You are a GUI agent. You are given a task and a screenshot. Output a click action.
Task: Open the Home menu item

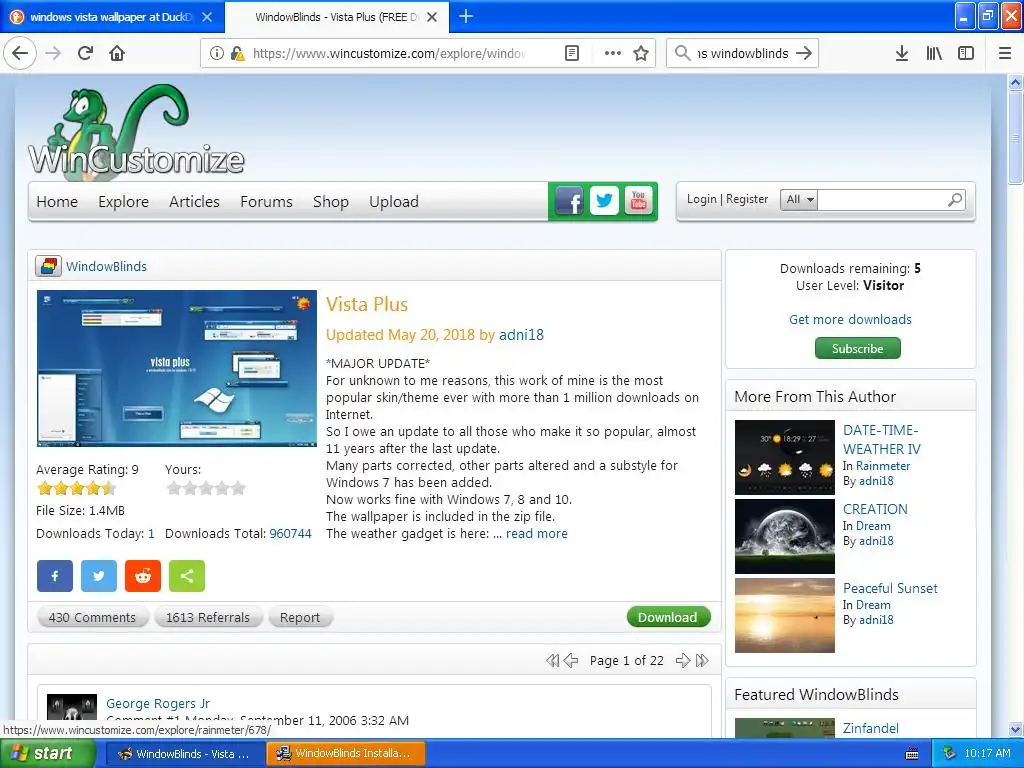[57, 202]
